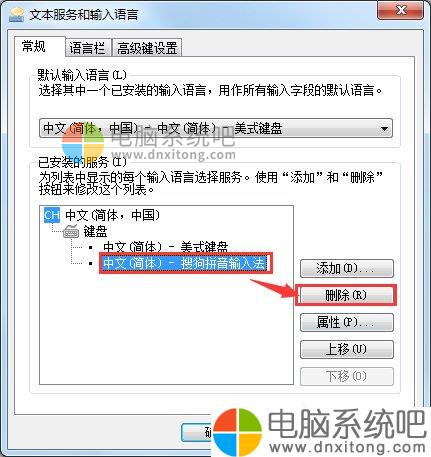Click the 添加(D)... button
The image size is (431, 457).
click(x=347, y=268)
